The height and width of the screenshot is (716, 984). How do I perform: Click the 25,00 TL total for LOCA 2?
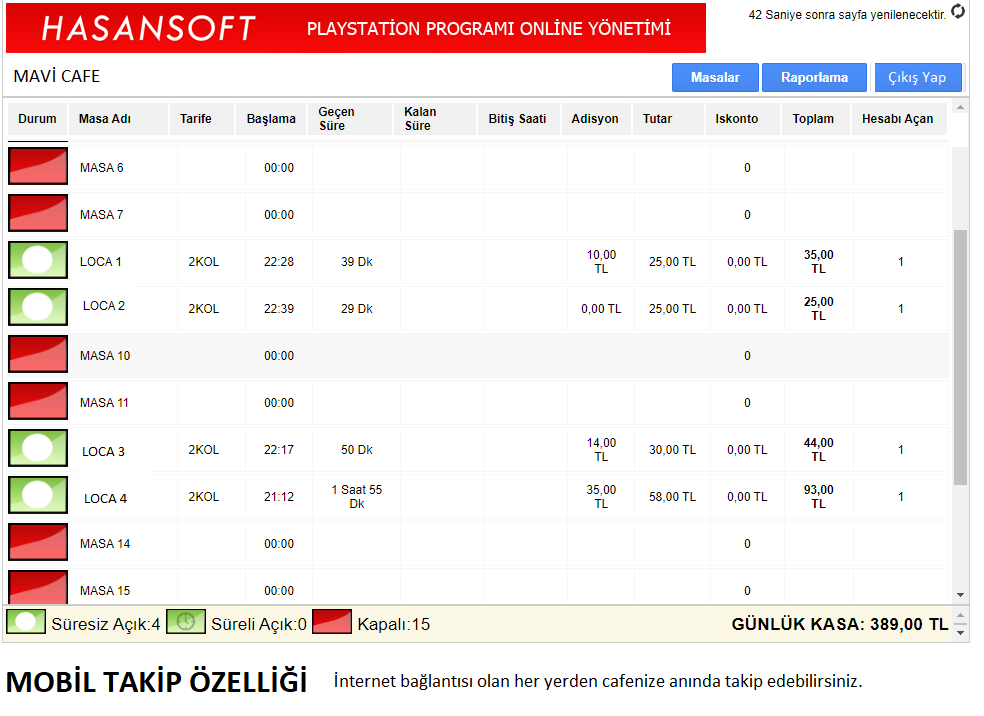(x=819, y=309)
